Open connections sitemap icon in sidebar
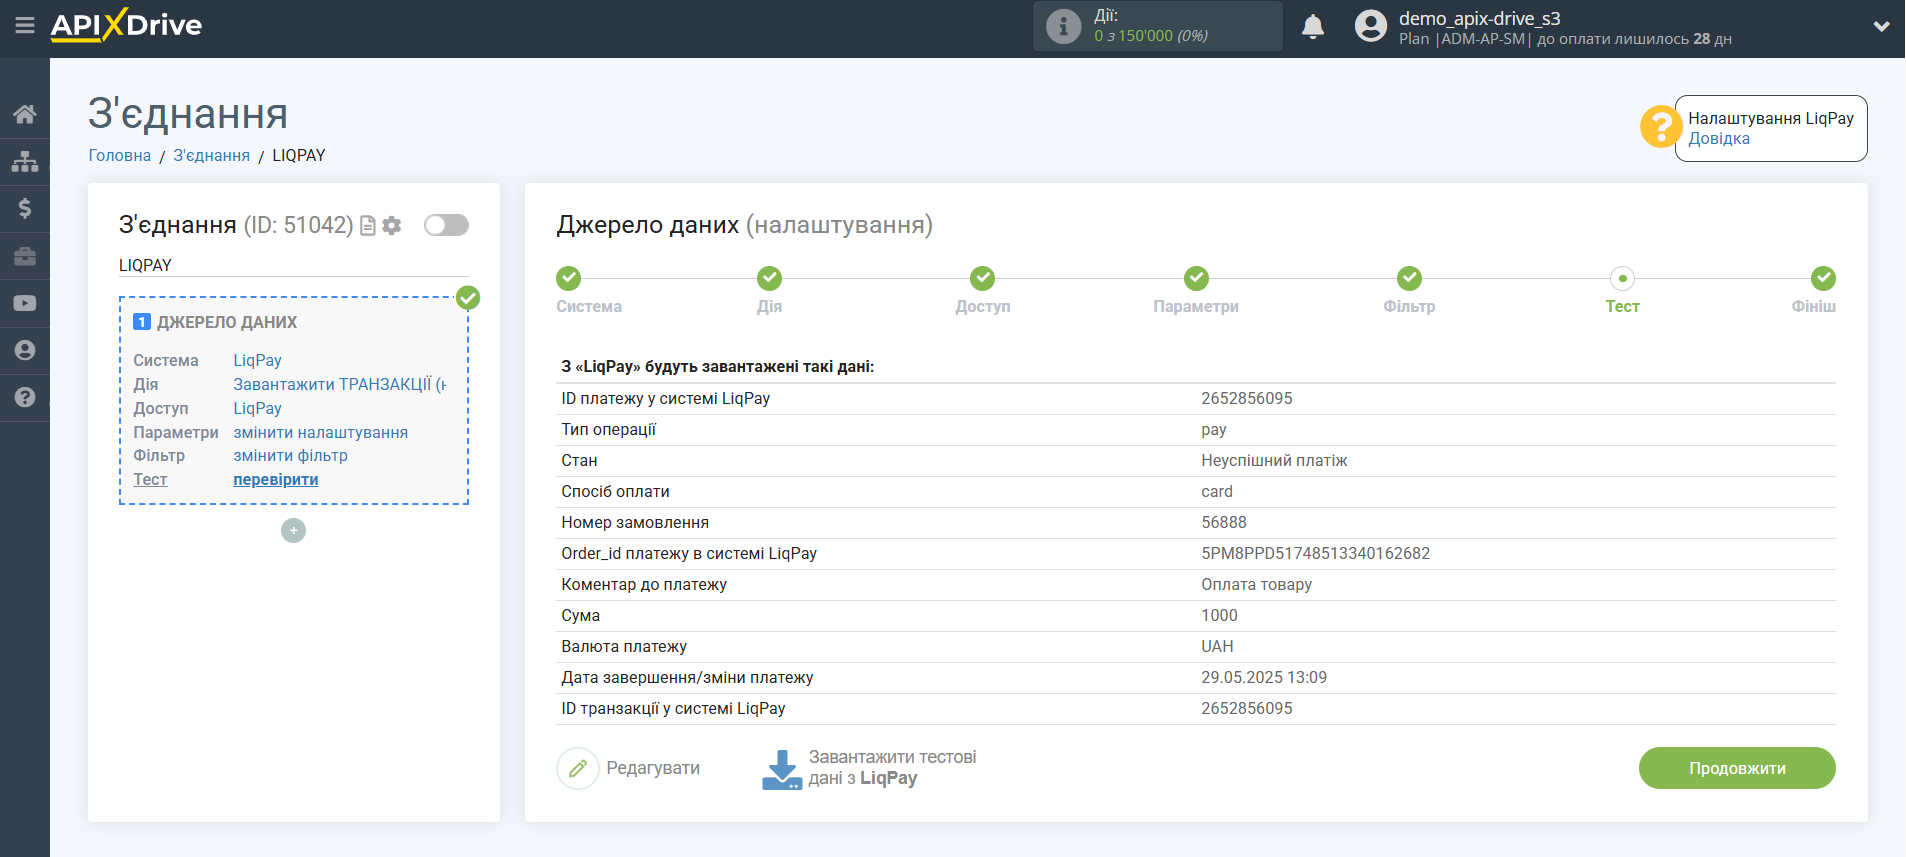This screenshot has height=857, width=1906. [x=25, y=161]
